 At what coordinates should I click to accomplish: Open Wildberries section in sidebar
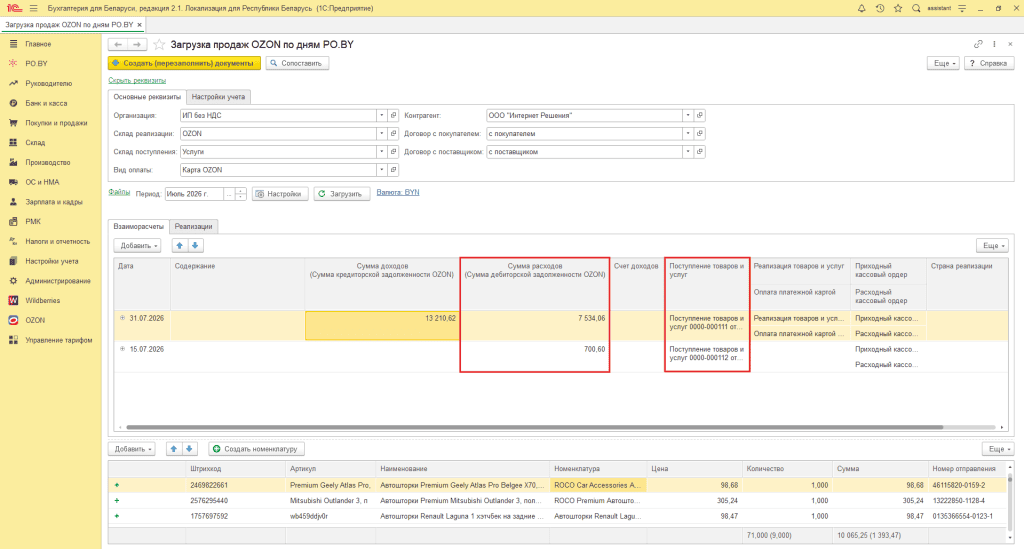42,300
